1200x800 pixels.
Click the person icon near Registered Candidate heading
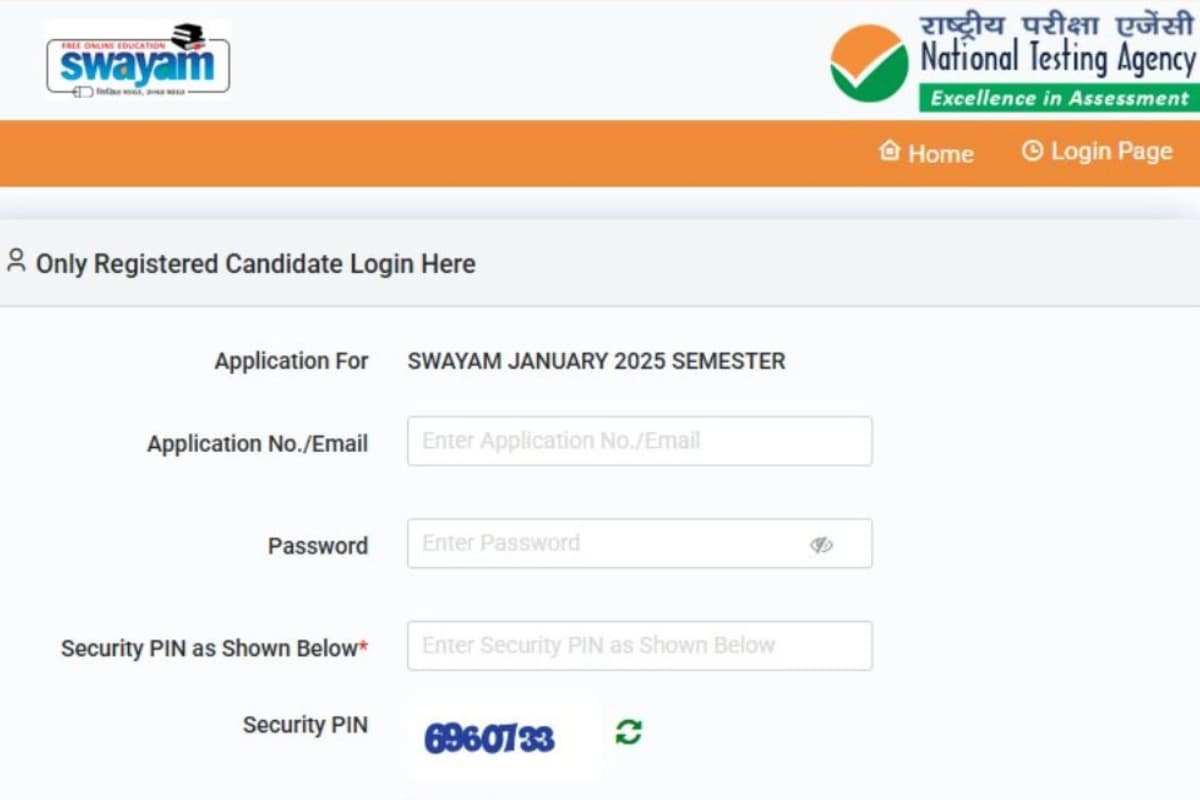coord(15,260)
